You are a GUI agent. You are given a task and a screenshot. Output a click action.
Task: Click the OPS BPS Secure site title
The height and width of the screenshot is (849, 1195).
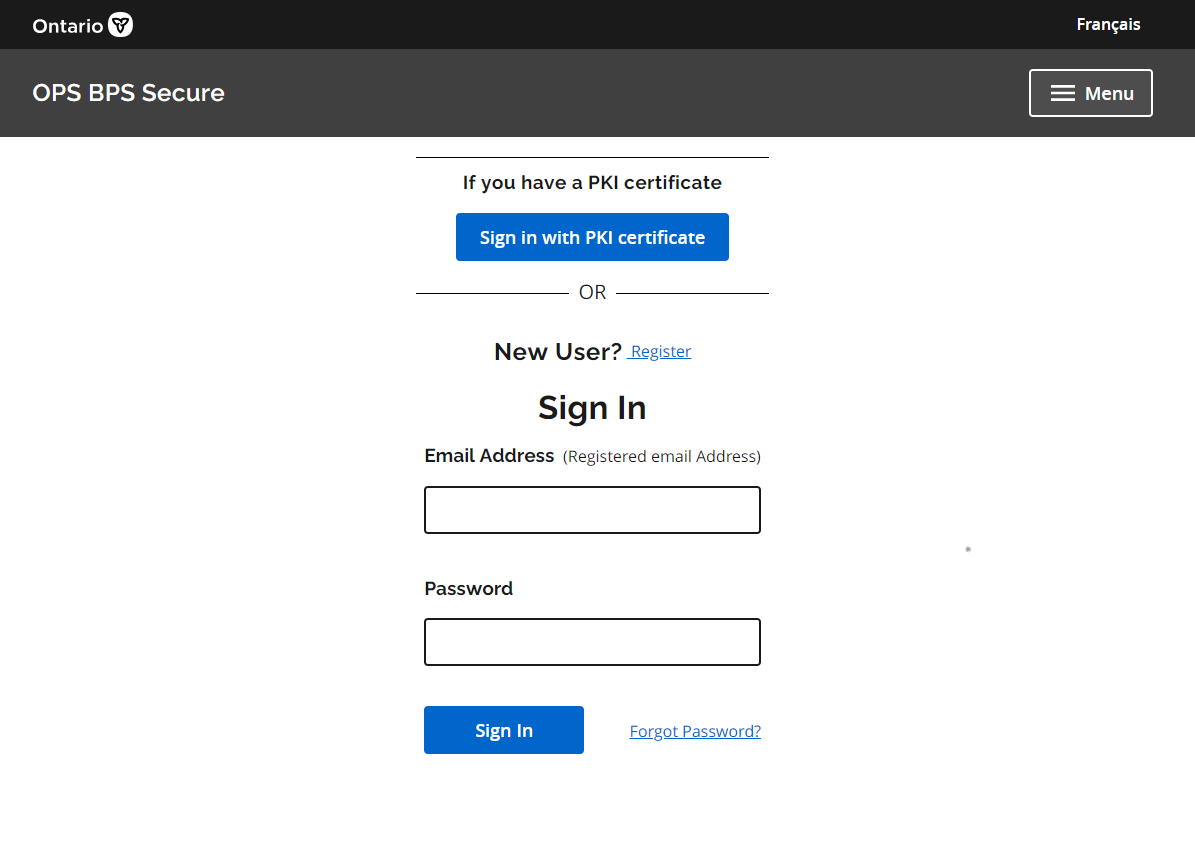click(x=128, y=93)
